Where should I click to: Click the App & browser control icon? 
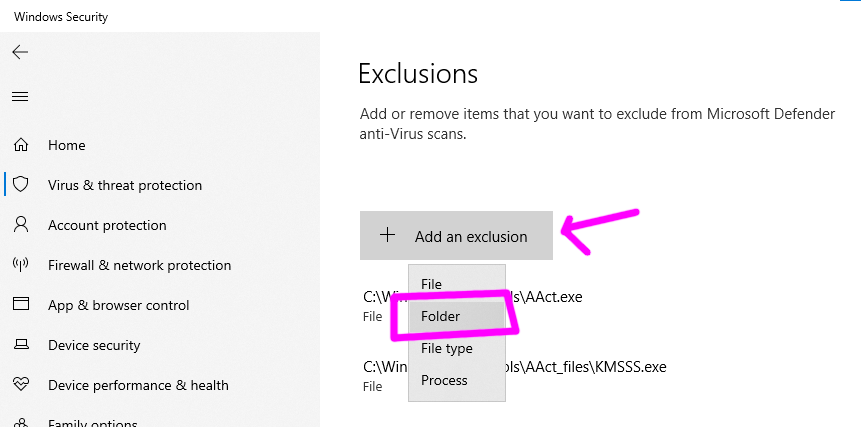[x=20, y=305]
